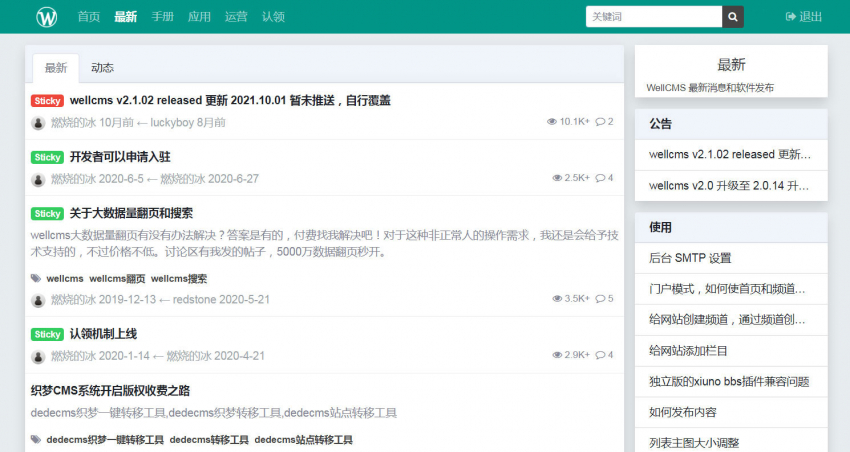The image size is (850, 452).
Task: Click the dedecms织梦一键转移工具 tag
Action: [105, 440]
